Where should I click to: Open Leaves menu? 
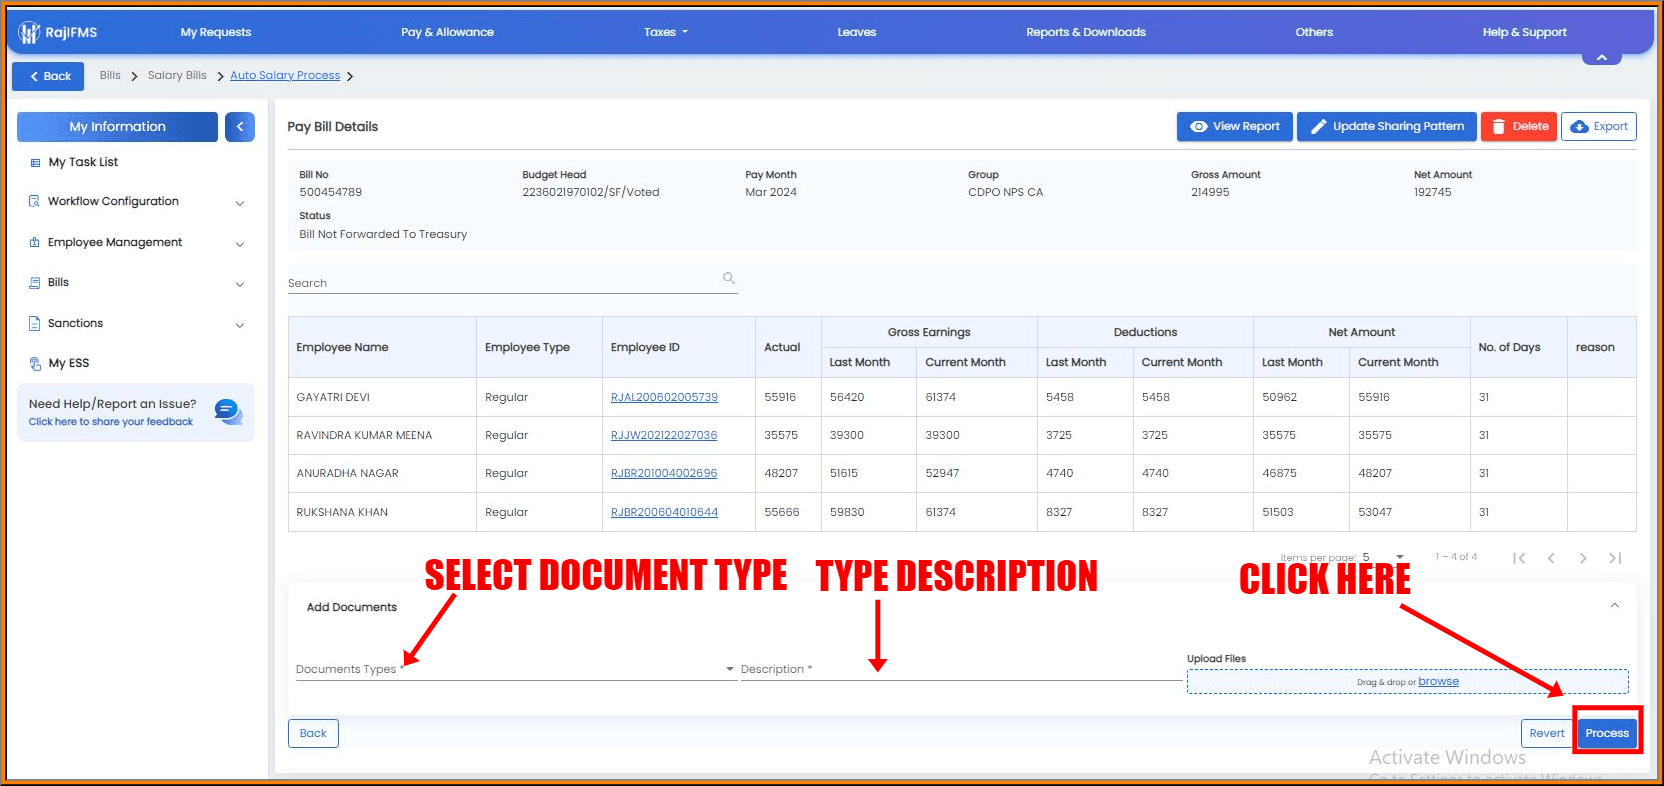(x=857, y=32)
